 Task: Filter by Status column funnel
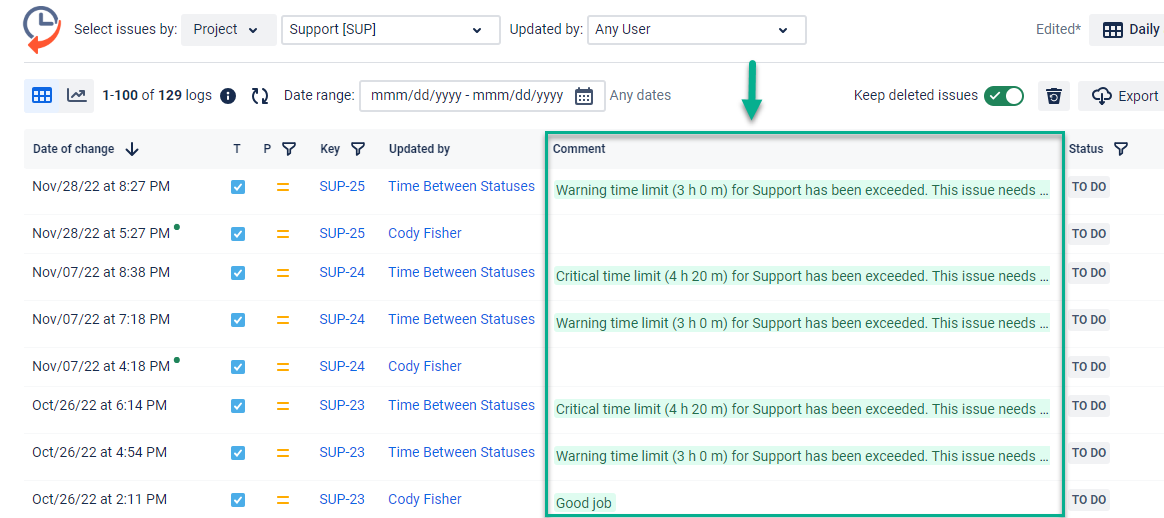pos(1121,149)
